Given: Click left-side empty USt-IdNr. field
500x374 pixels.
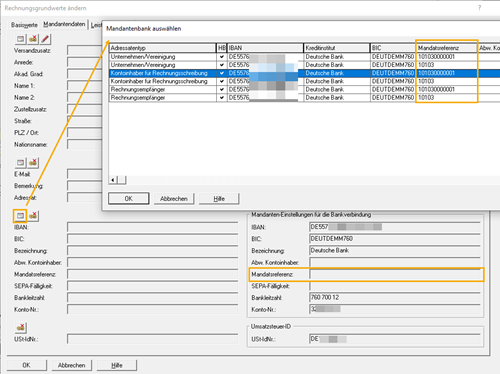Looking at the screenshot, I should pos(152,339).
